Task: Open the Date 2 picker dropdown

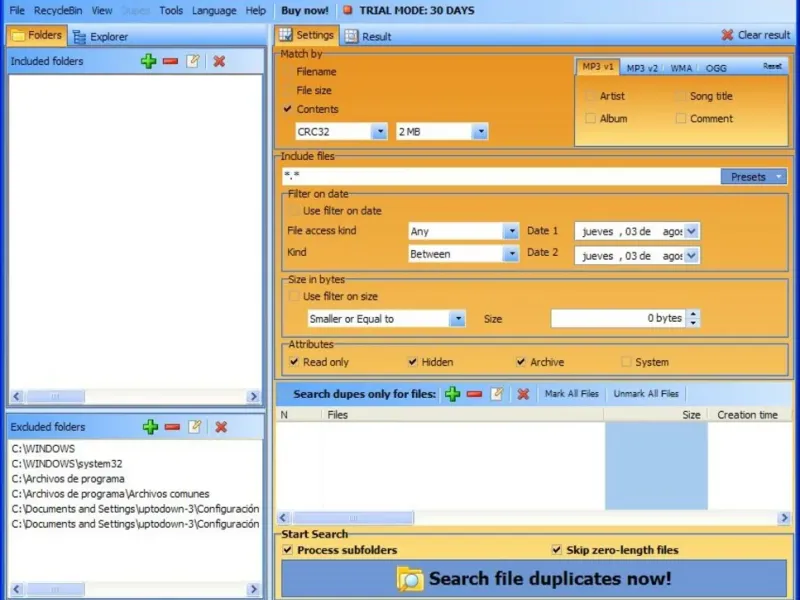Action: [691, 255]
